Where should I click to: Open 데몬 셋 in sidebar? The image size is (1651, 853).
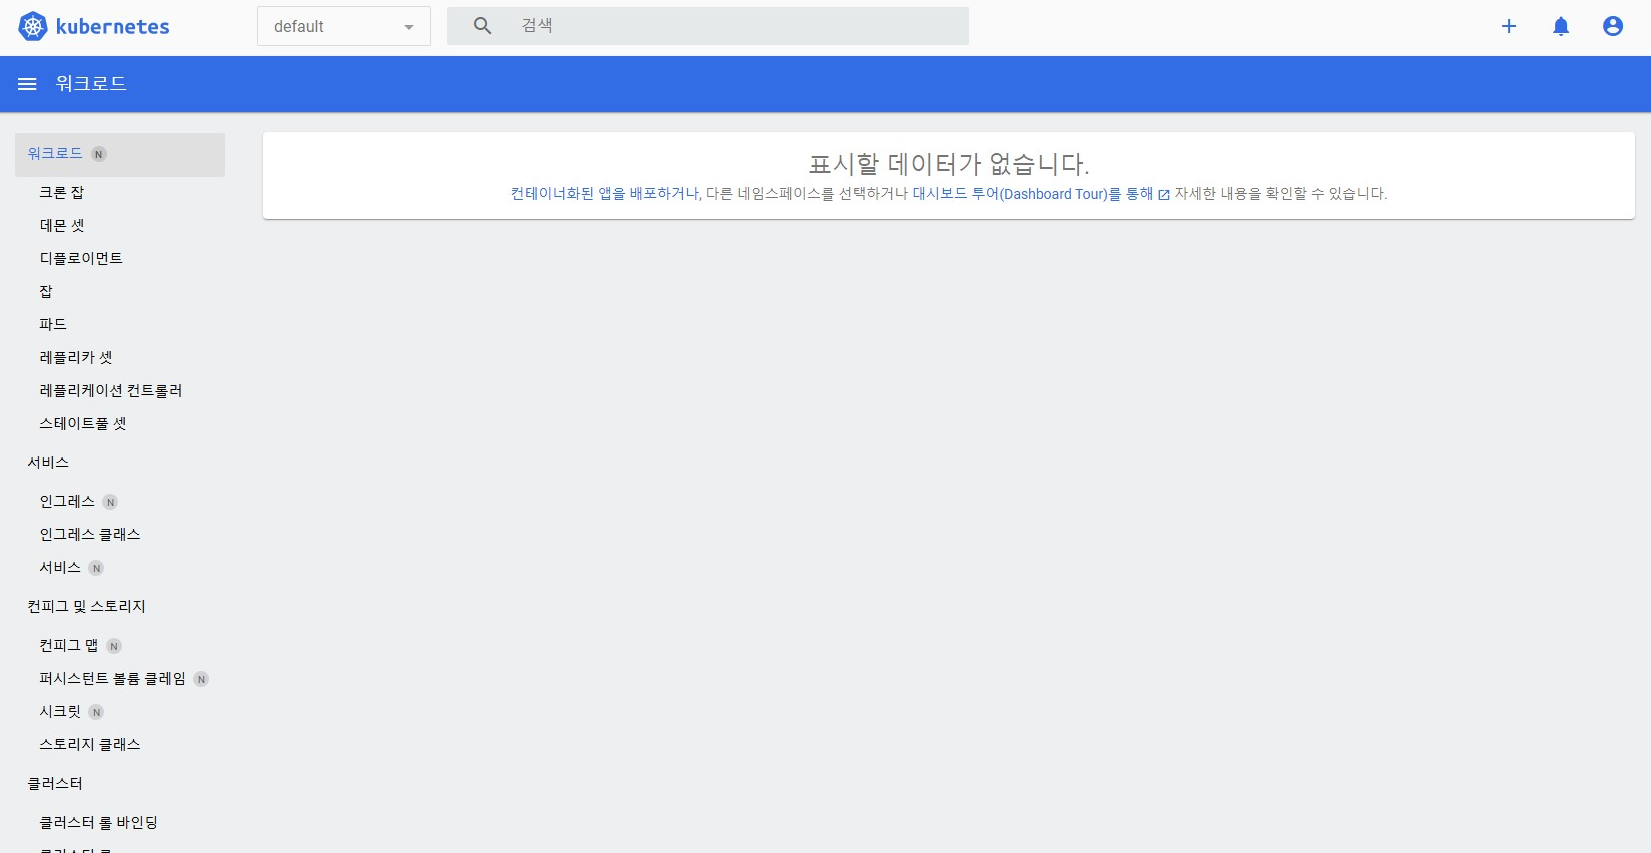pos(62,225)
